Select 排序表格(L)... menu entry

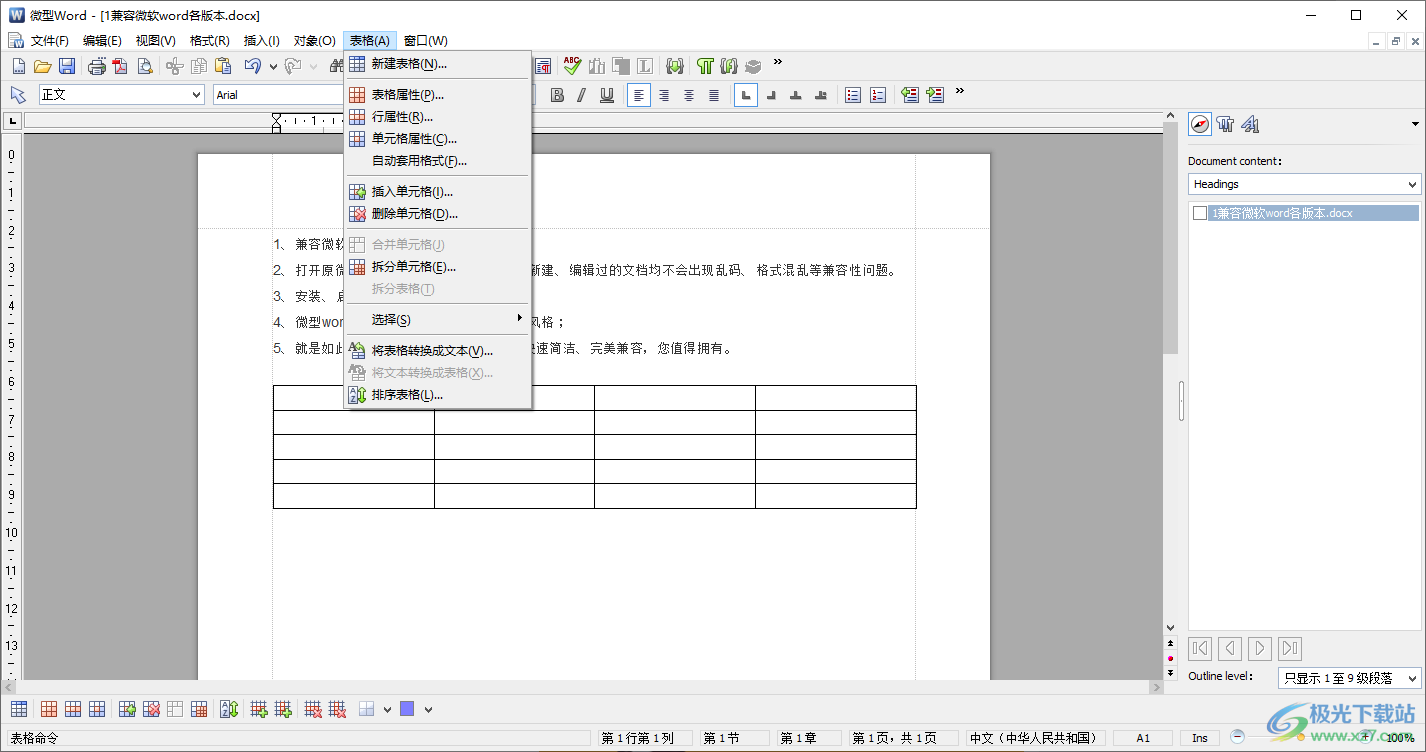tap(437, 395)
